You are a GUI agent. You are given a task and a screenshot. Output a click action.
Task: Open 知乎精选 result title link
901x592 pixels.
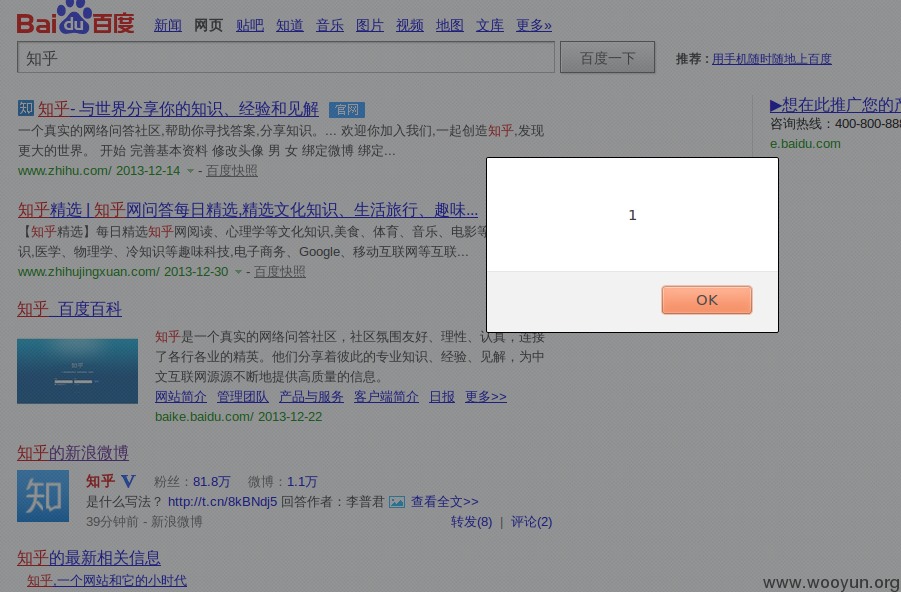(x=248, y=210)
